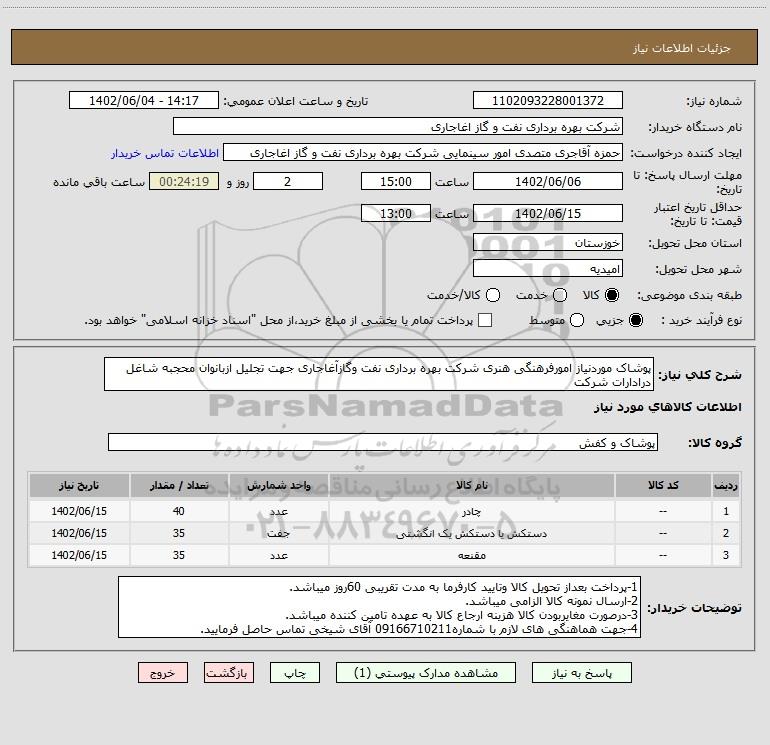The width and height of the screenshot is (770, 745).
Task: Open the اطلاعات تماس خریدار link
Action: (x=165, y=153)
